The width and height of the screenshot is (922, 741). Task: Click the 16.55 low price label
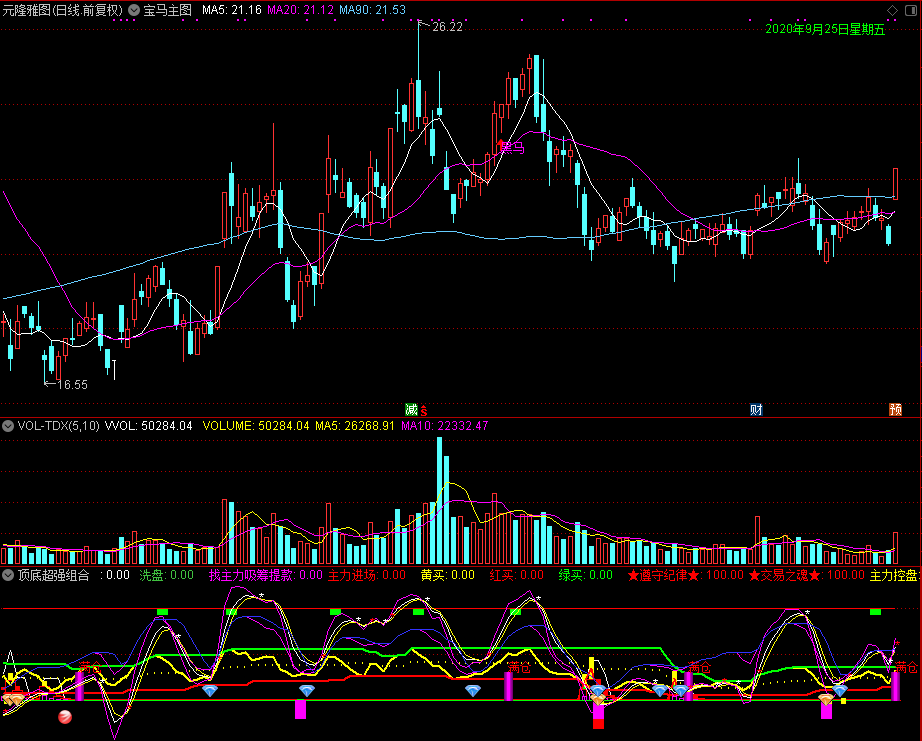(71, 384)
